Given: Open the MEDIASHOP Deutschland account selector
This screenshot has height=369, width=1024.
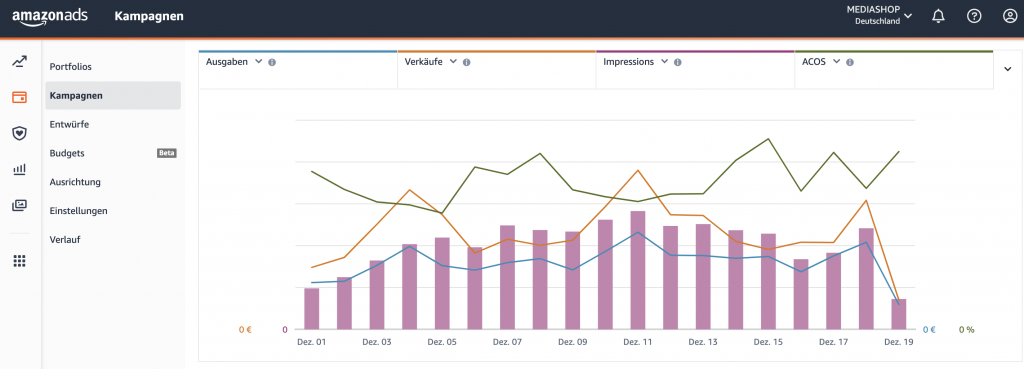Looking at the screenshot, I should click(x=879, y=15).
